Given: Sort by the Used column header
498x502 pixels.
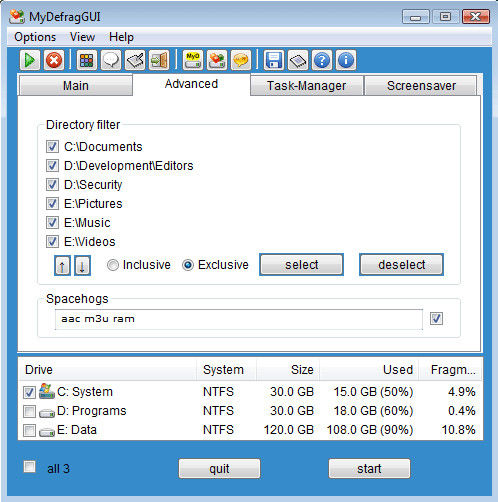Looking at the screenshot, I should point(369,370).
